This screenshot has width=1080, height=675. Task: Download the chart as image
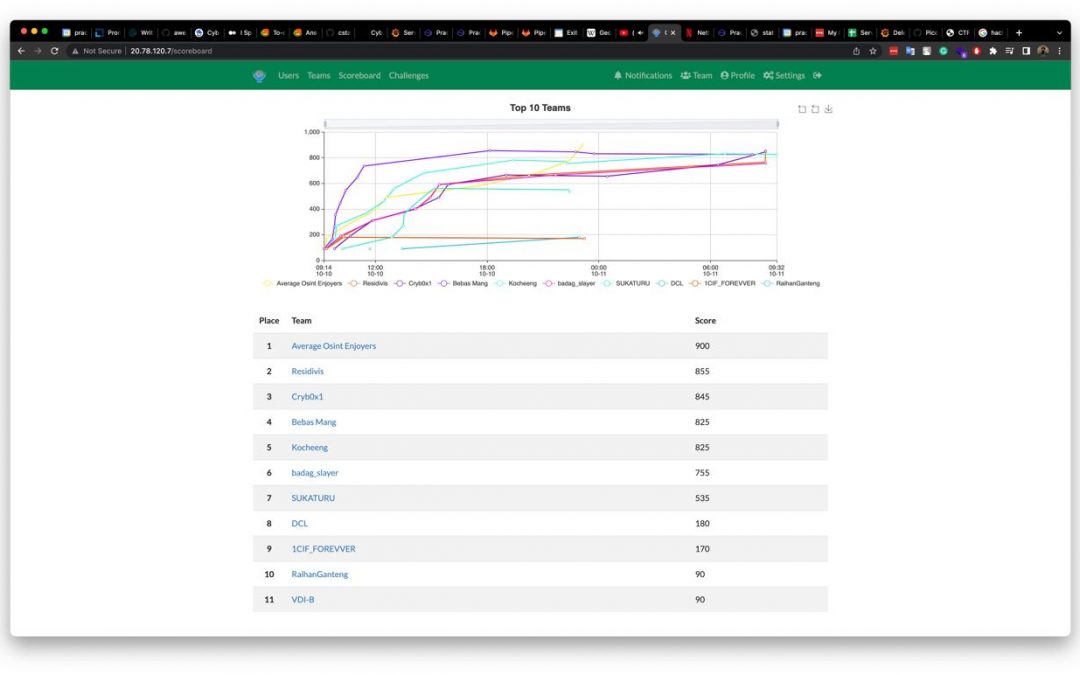tap(828, 109)
